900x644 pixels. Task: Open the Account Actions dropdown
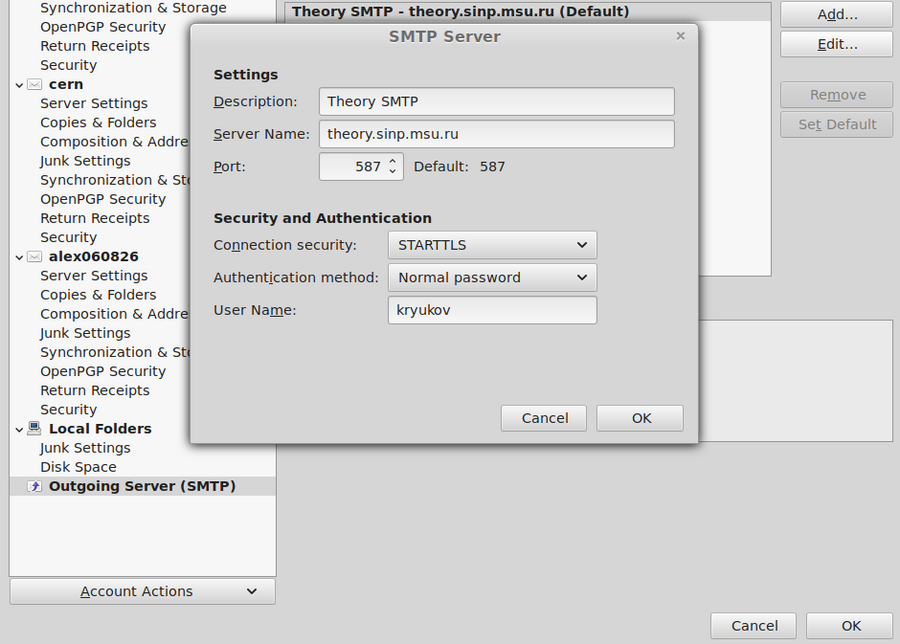(142, 591)
